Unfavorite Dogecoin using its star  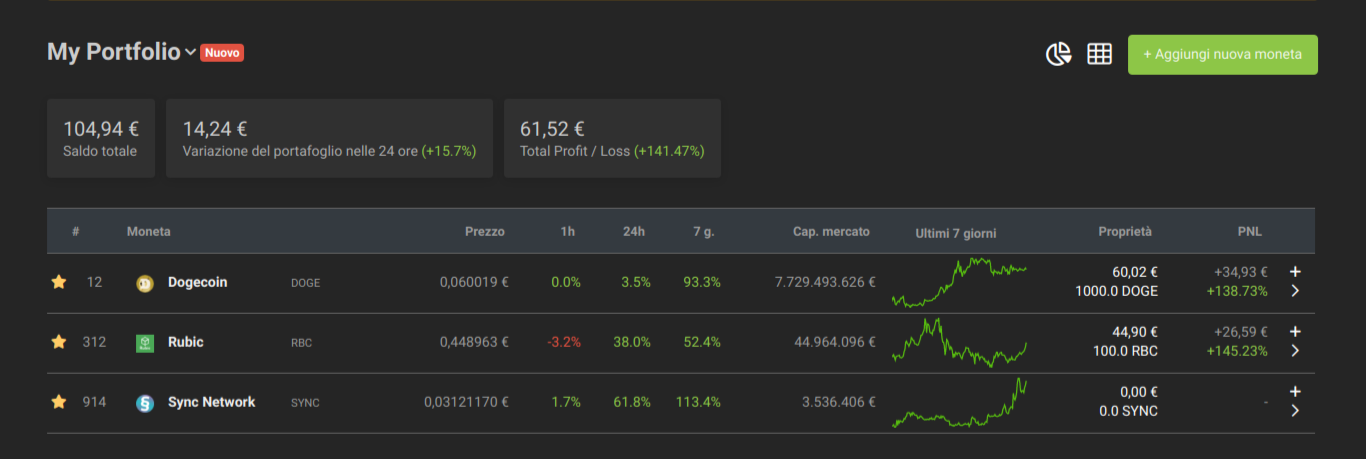click(59, 282)
